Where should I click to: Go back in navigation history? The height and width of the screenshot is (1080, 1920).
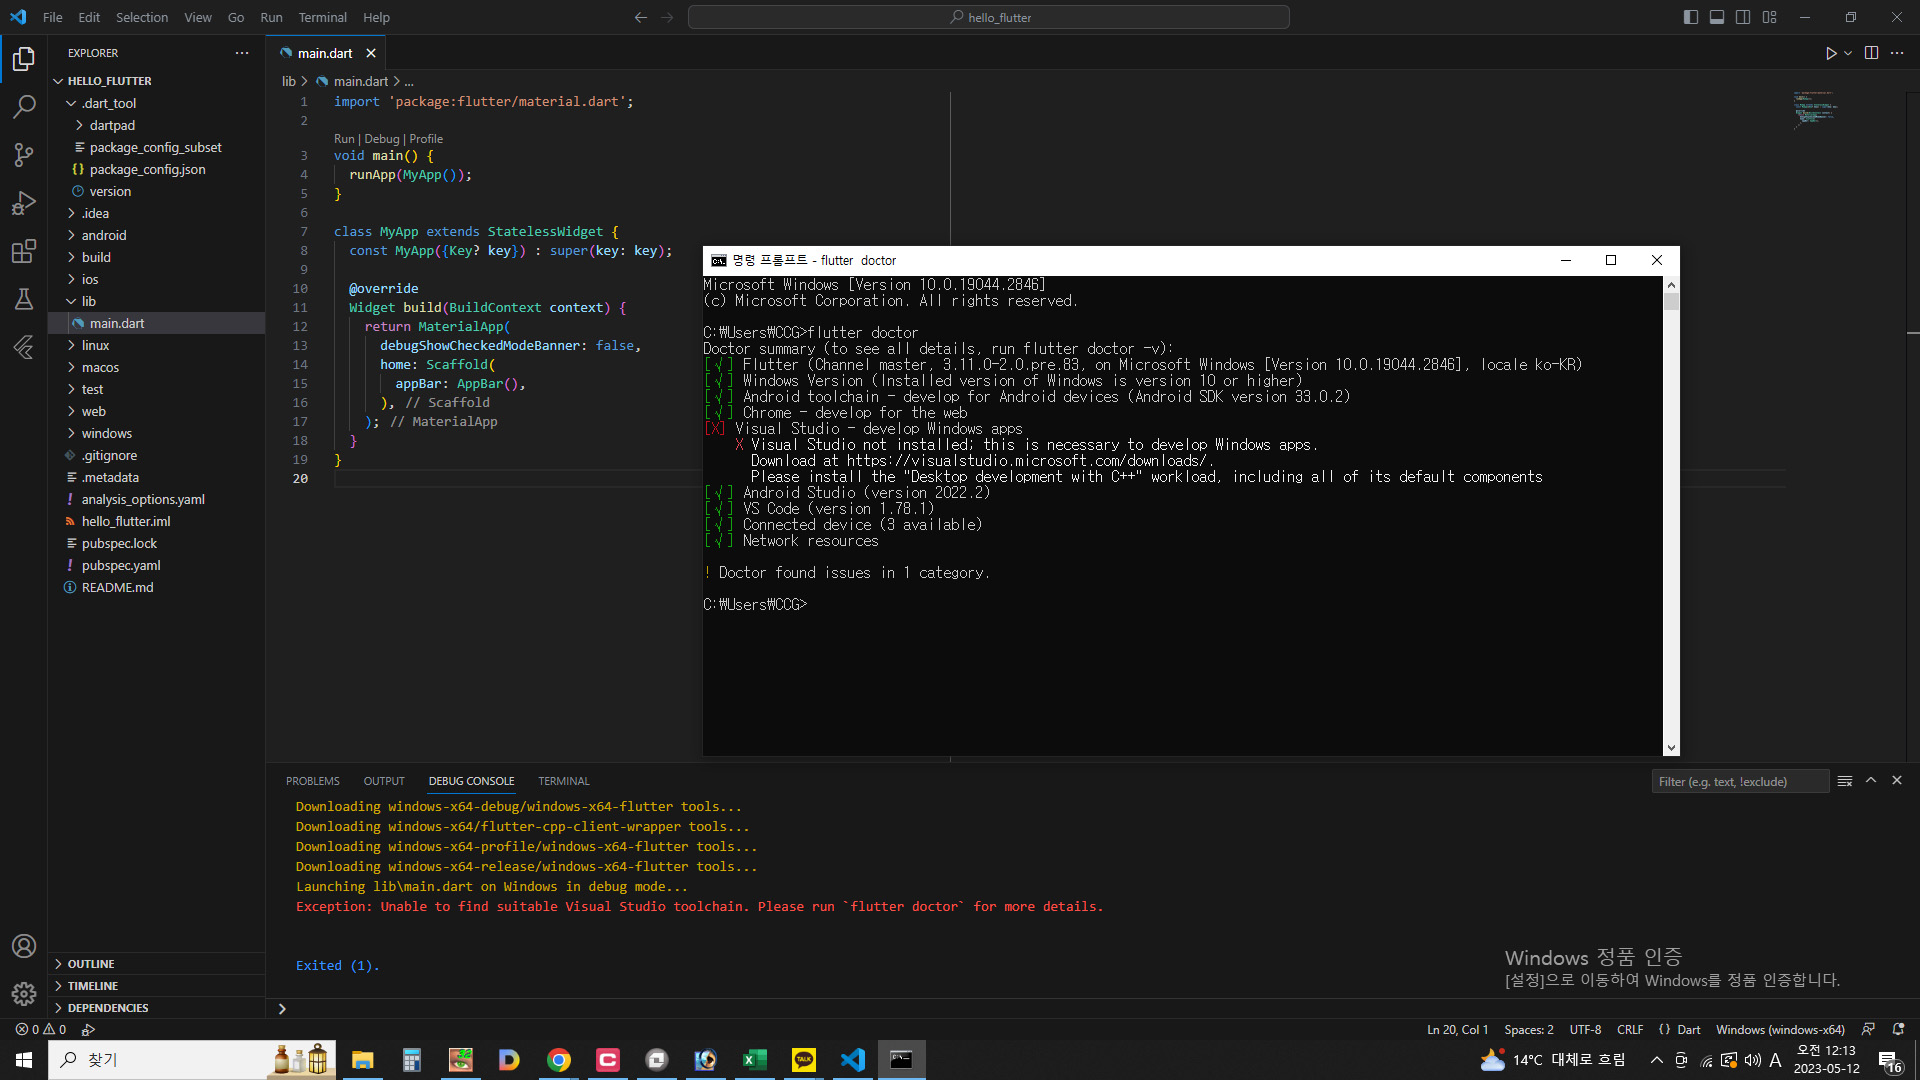click(x=641, y=17)
